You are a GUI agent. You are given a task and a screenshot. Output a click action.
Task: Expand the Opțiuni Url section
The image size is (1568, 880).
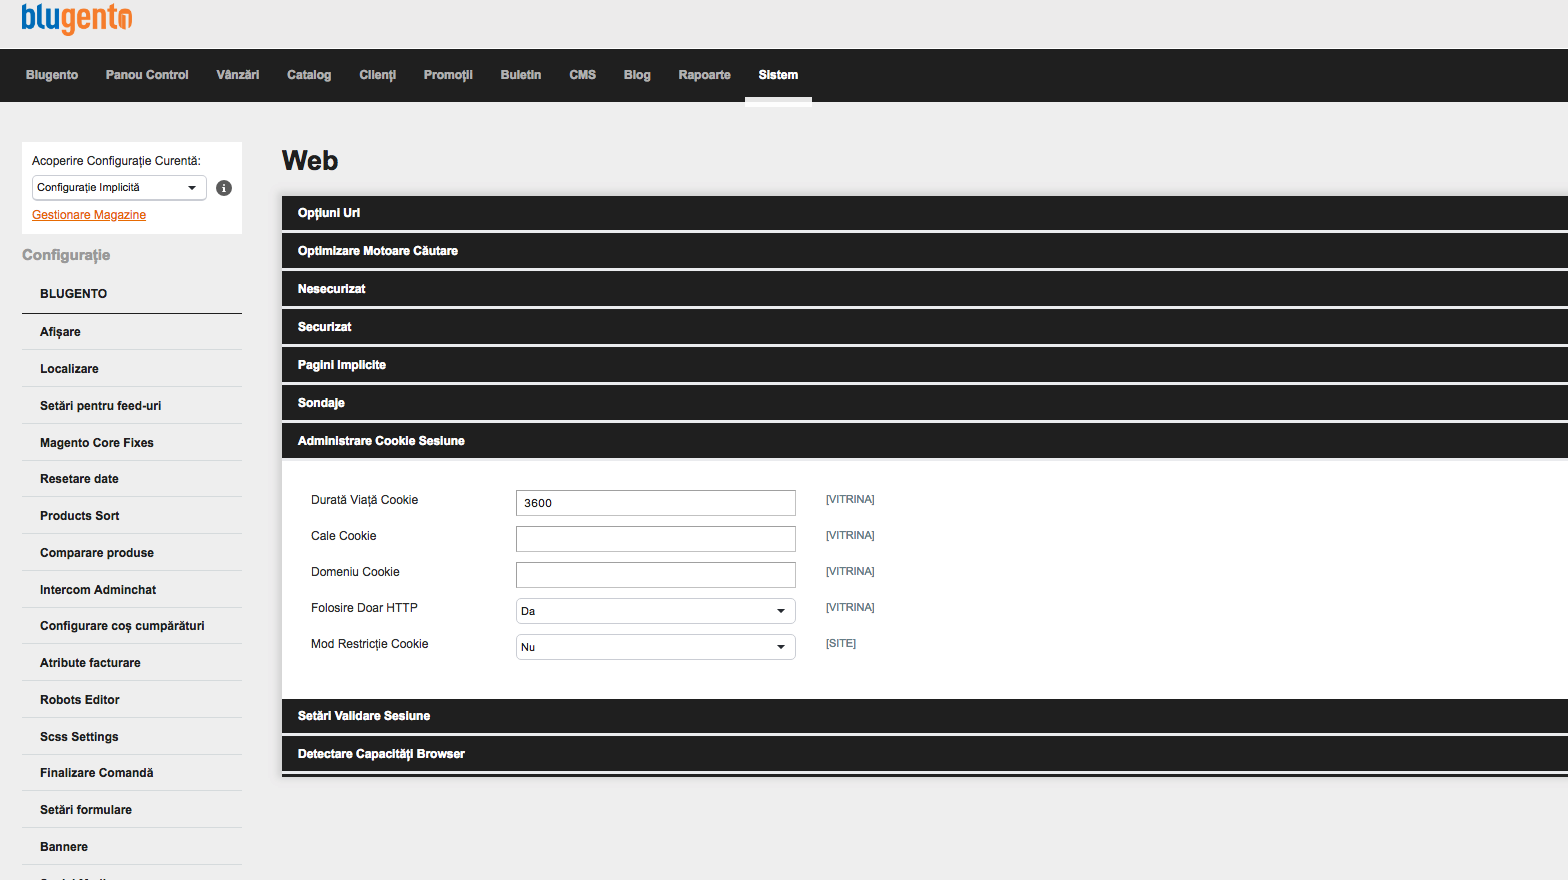(x=925, y=213)
